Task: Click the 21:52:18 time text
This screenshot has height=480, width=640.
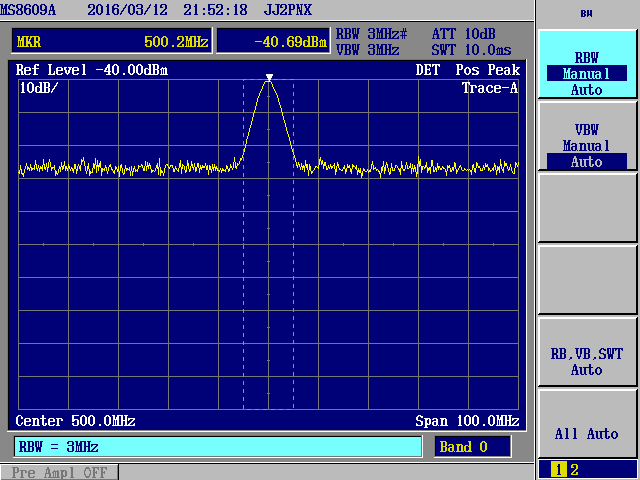Action: (215, 9)
